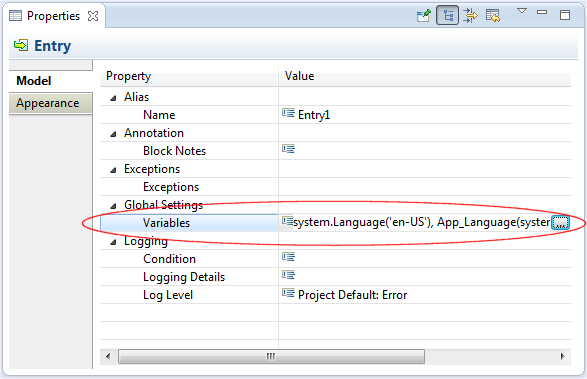
Task: Click the Name value list icon
Action: (288, 113)
